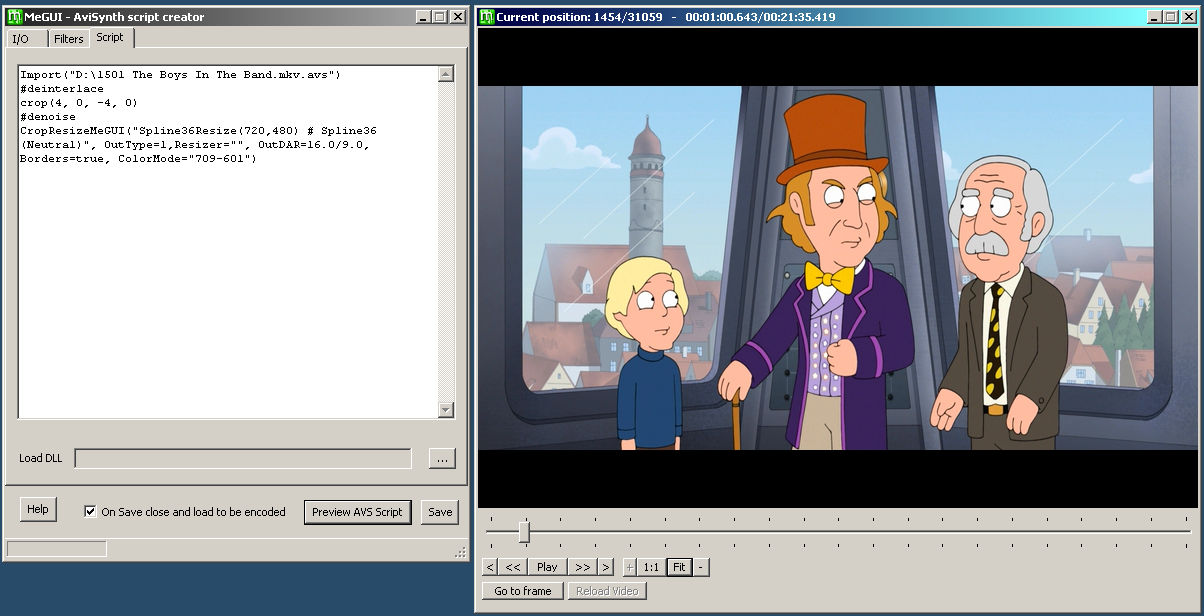The image size is (1204, 616).
Task: Maximize the AviSynth script creator window
Action: pyautogui.click(x=439, y=17)
